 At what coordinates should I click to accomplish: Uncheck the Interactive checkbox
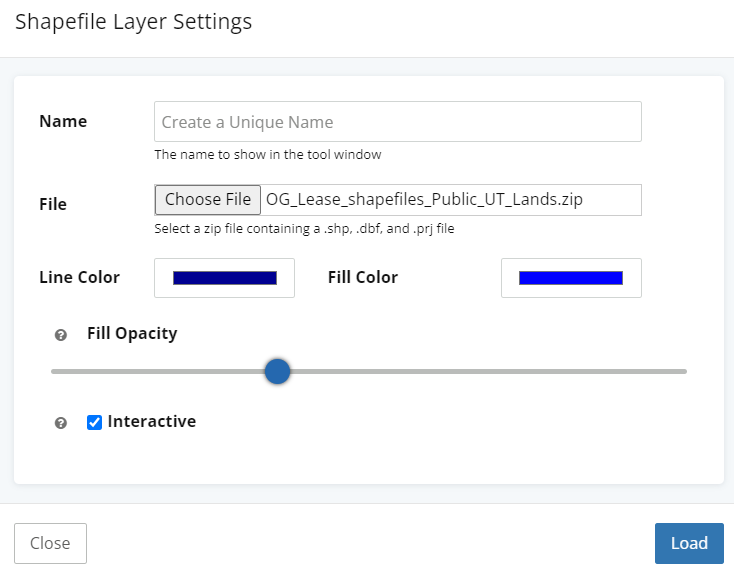tap(95, 422)
